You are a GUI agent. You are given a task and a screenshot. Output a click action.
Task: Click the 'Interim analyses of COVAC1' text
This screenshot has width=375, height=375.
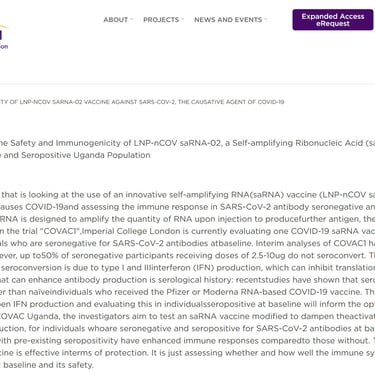point(311,243)
